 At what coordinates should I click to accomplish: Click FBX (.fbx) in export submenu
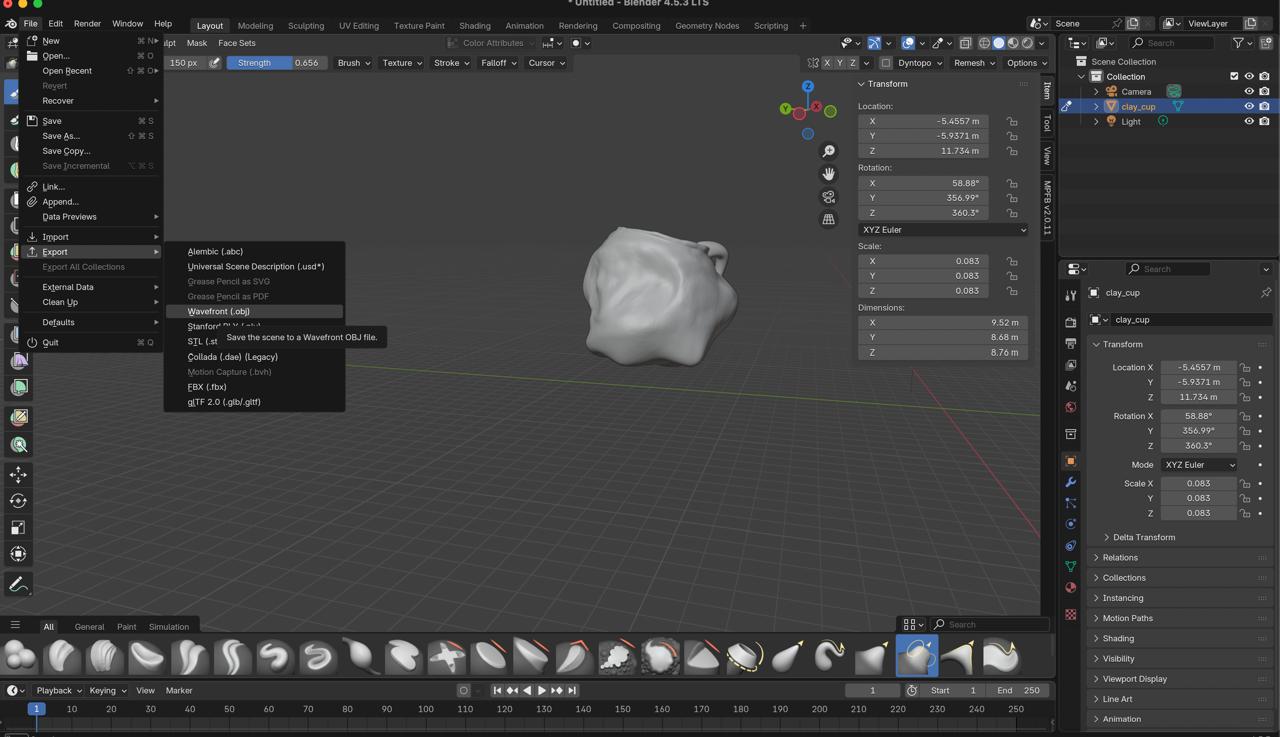click(207, 387)
